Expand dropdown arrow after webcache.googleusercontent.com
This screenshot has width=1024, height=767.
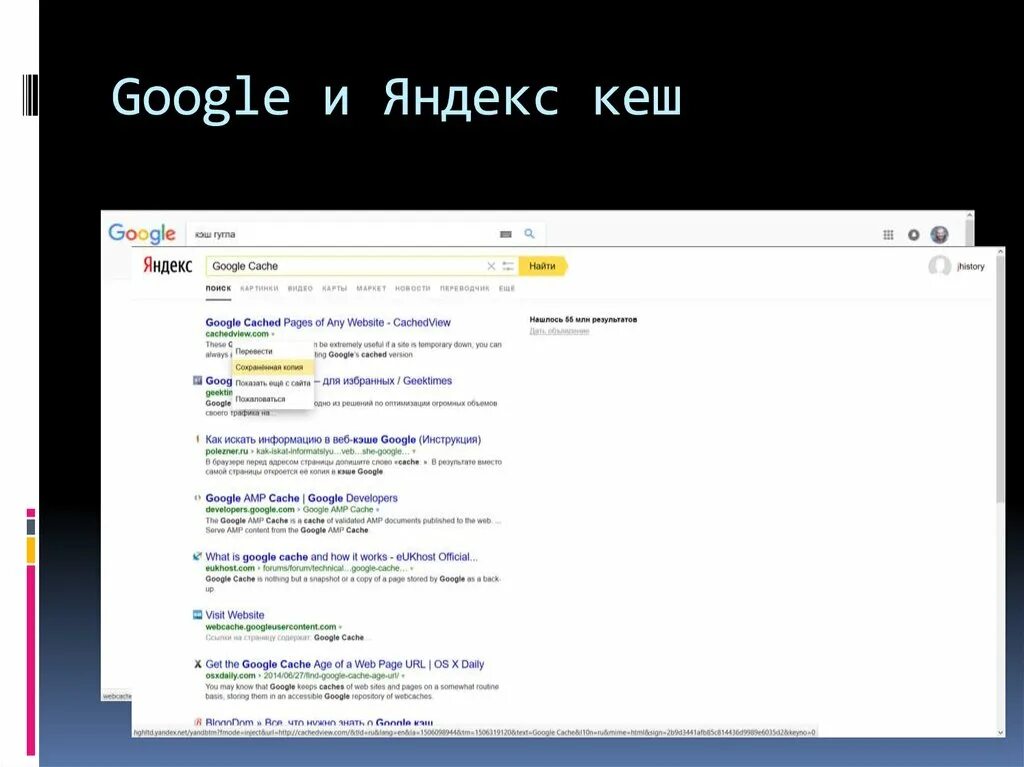[x=340, y=627]
